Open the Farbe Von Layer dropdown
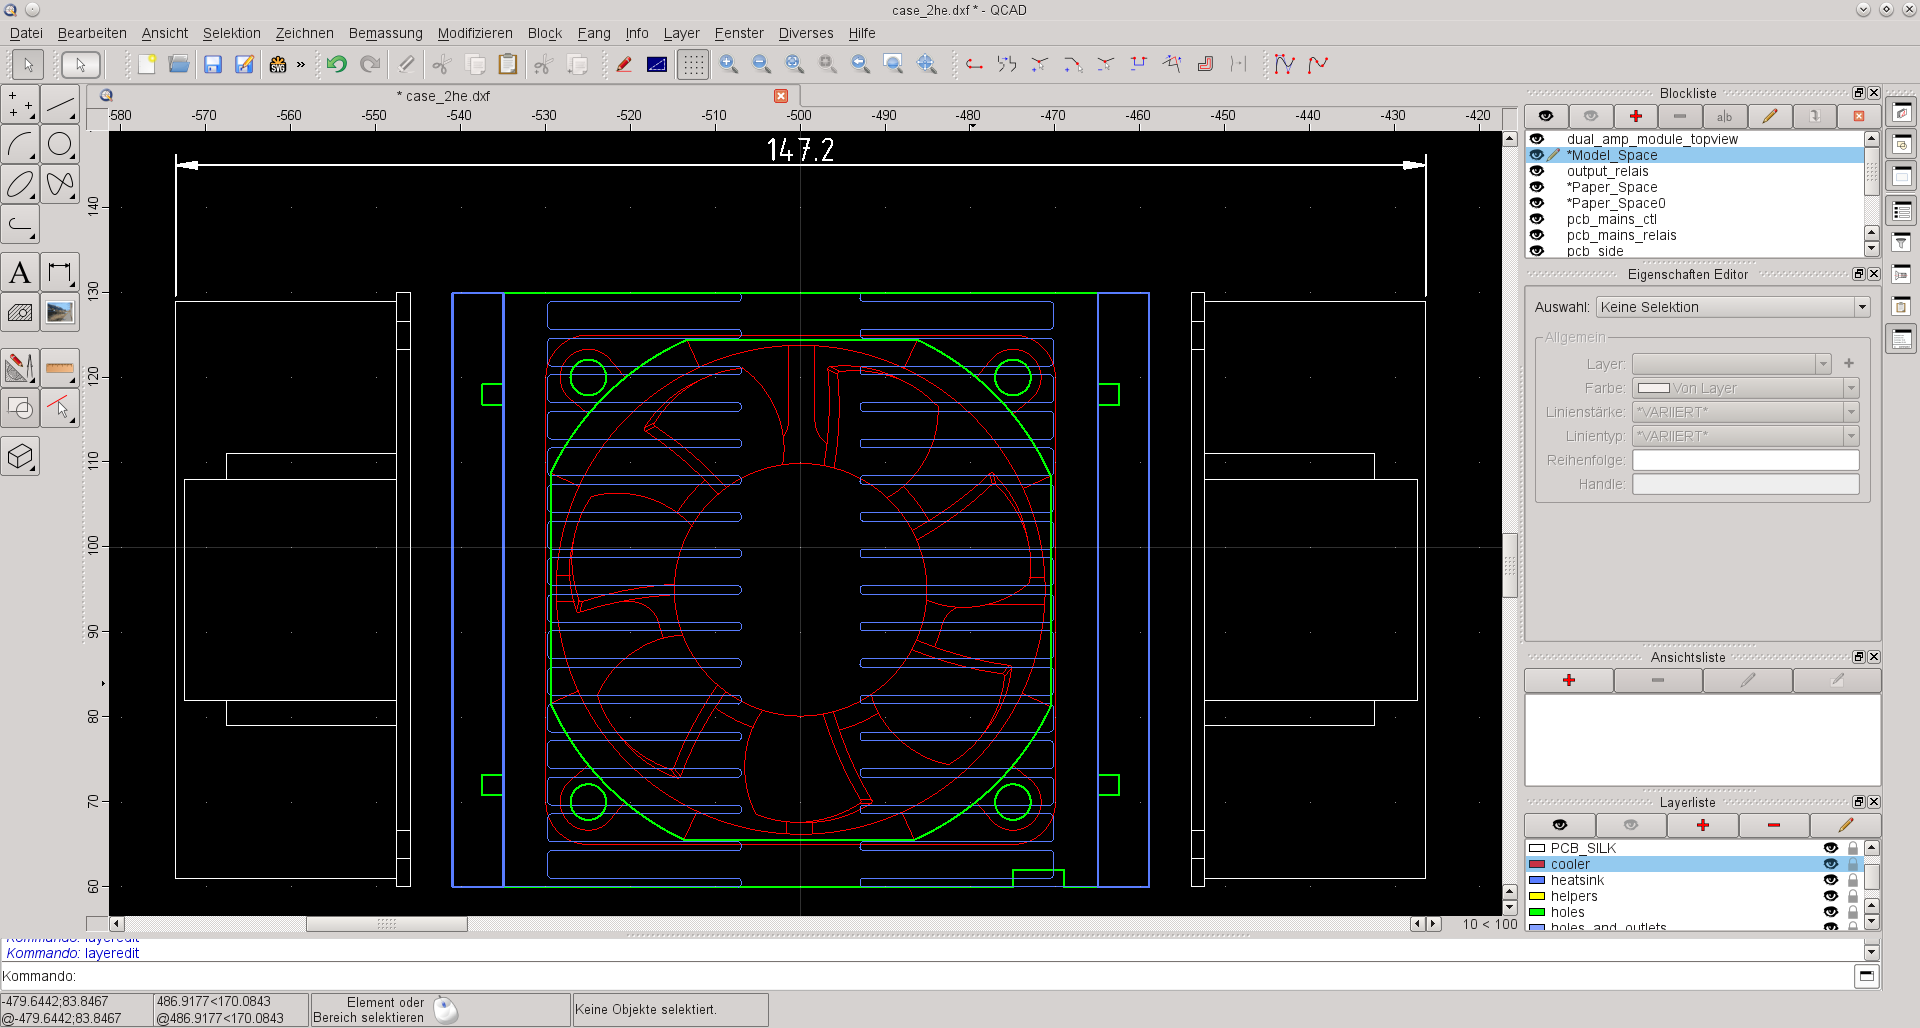The height and width of the screenshot is (1028, 1920). pyautogui.click(x=1746, y=388)
